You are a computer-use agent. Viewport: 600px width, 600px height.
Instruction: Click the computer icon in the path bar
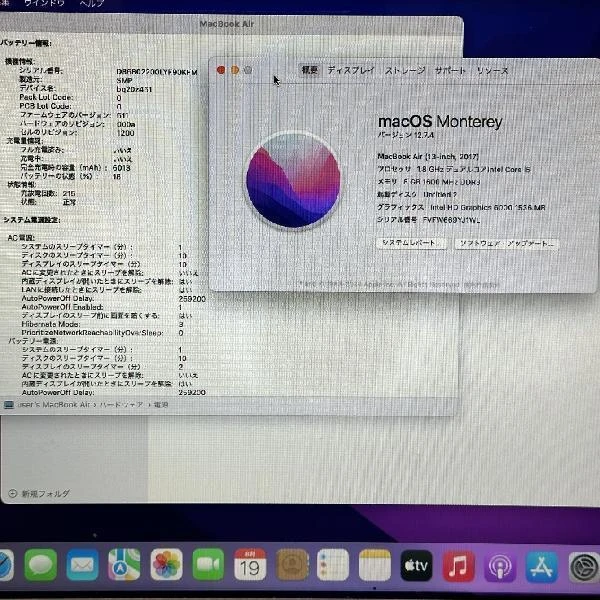tap(8, 404)
